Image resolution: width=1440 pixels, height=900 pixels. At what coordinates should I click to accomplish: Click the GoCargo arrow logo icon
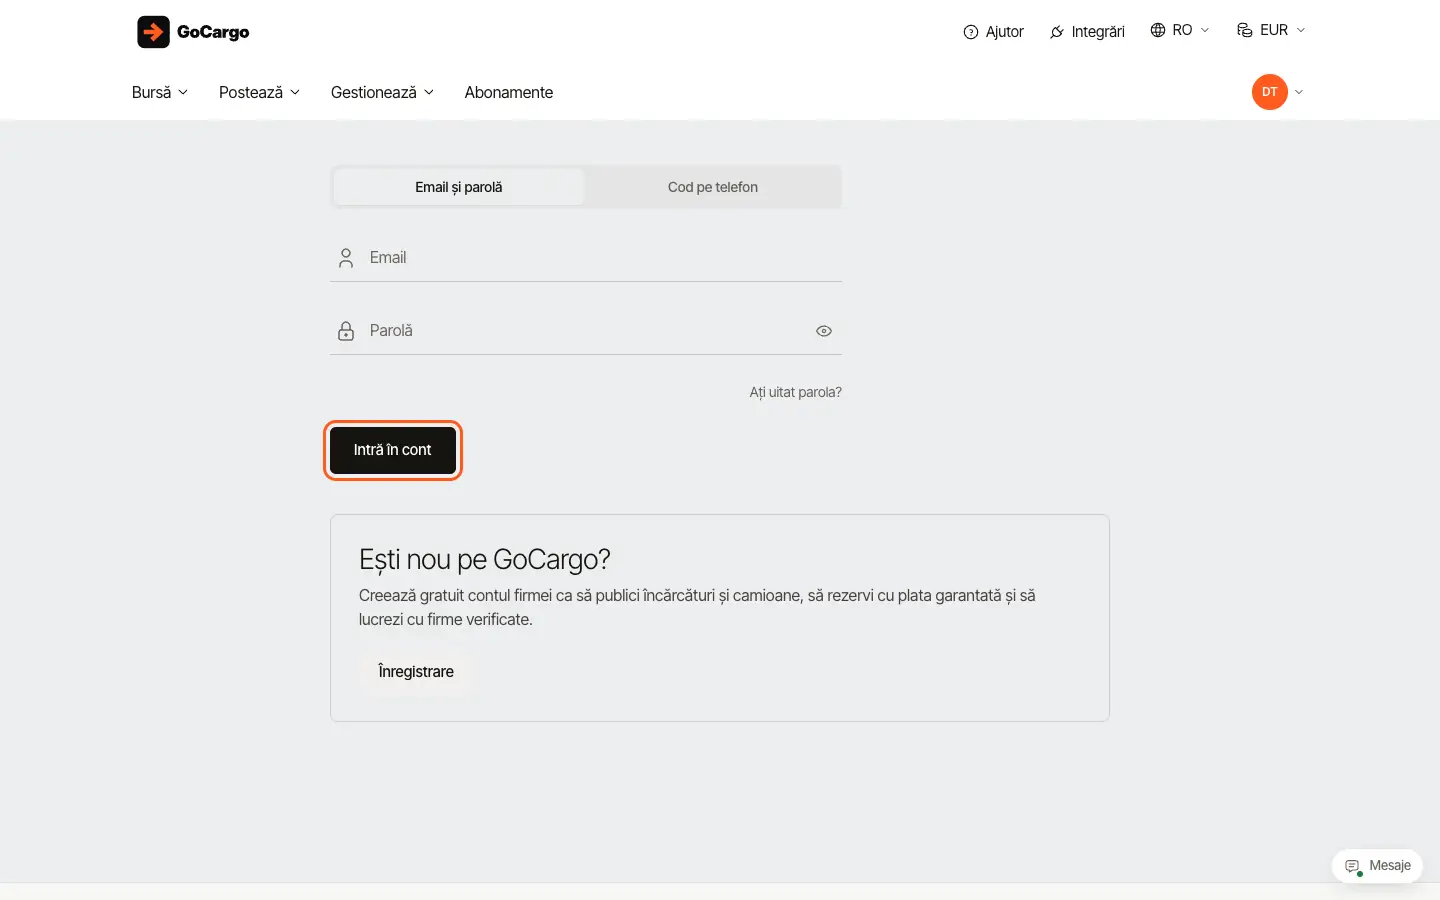[x=153, y=32]
